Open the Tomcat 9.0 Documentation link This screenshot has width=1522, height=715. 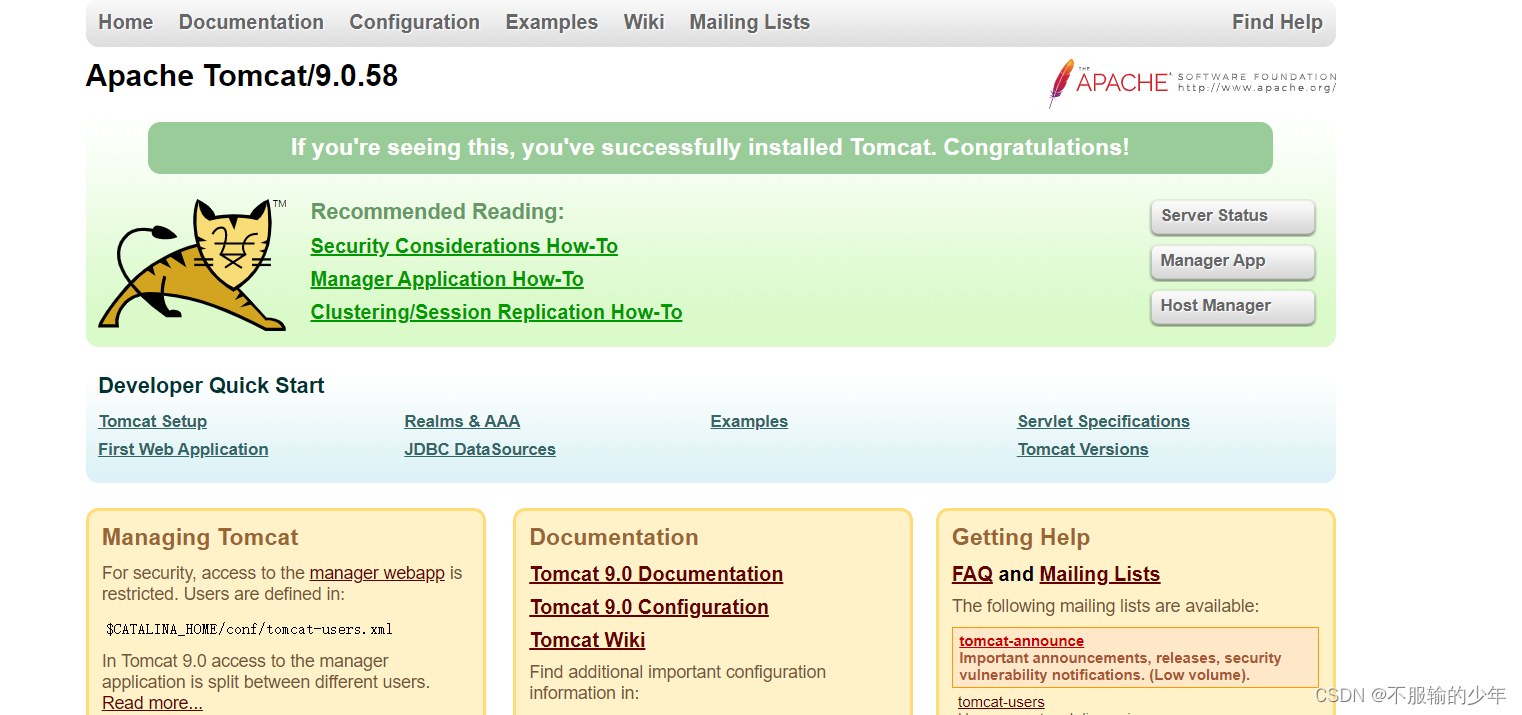pyautogui.click(x=656, y=574)
